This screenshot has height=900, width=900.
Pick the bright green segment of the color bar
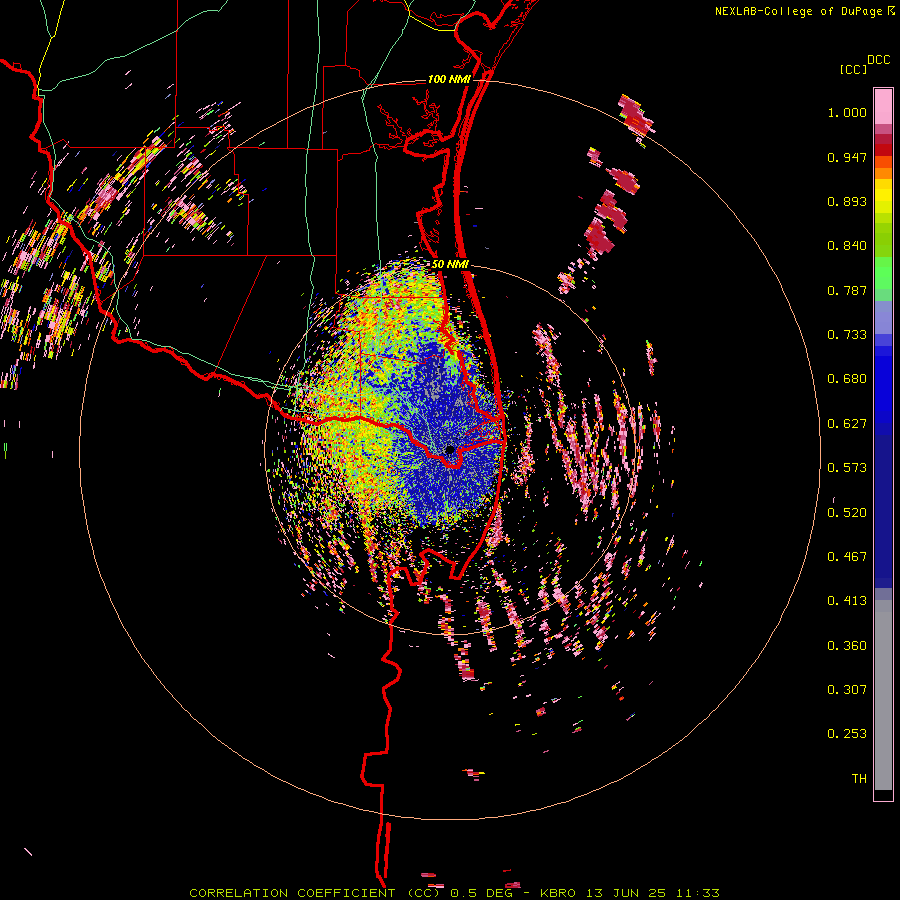pyautogui.click(x=883, y=273)
